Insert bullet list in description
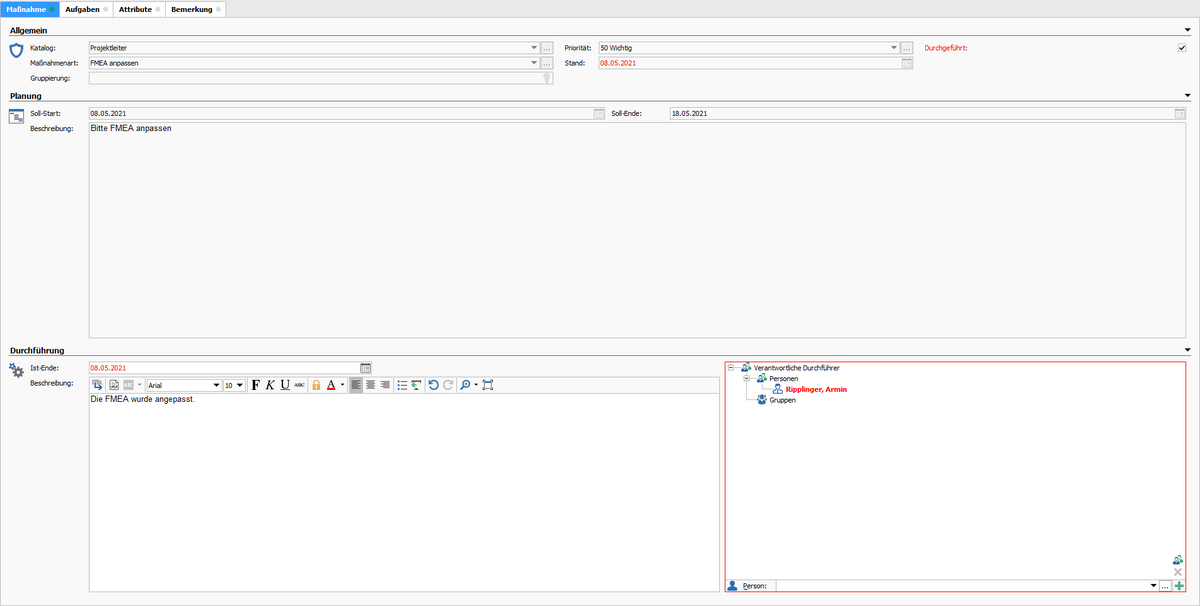Viewport: 1200px width, 606px height. [402, 385]
